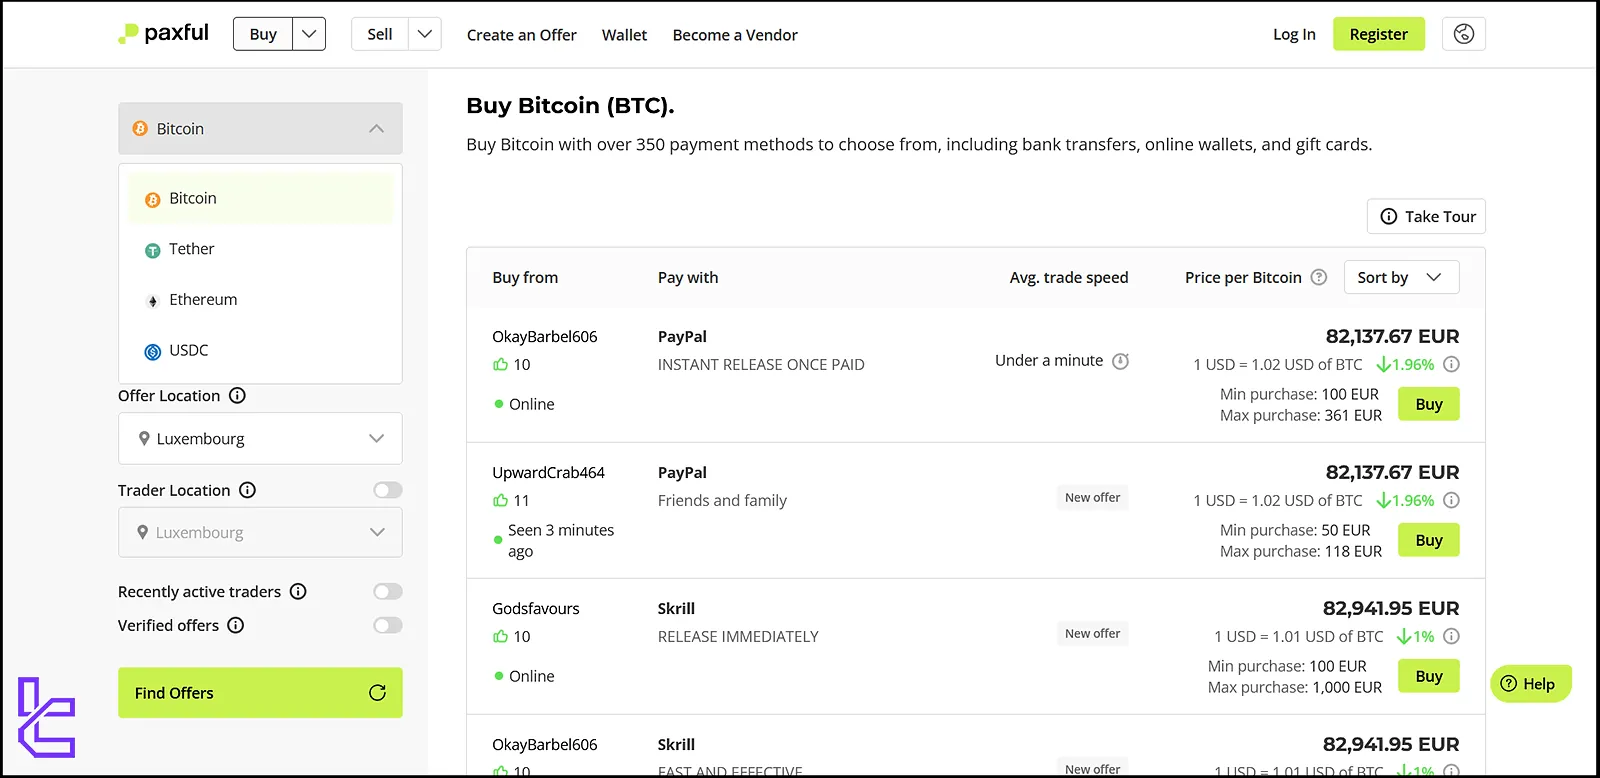
Task: Click the Recently active traders info icon
Action: [x=298, y=591]
